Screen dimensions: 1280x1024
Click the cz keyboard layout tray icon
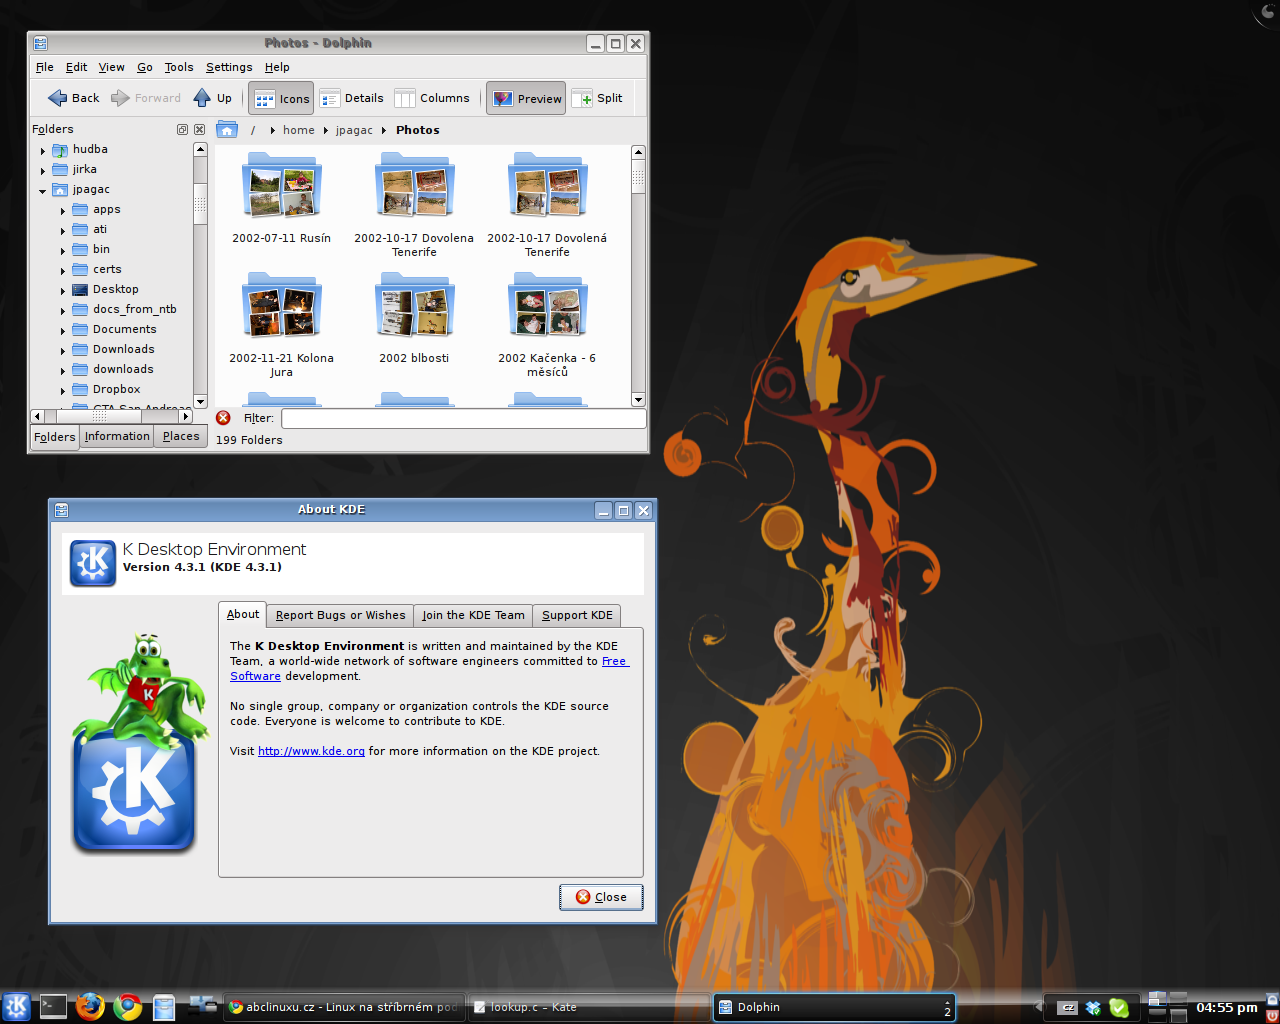tap(1068, 1008)
